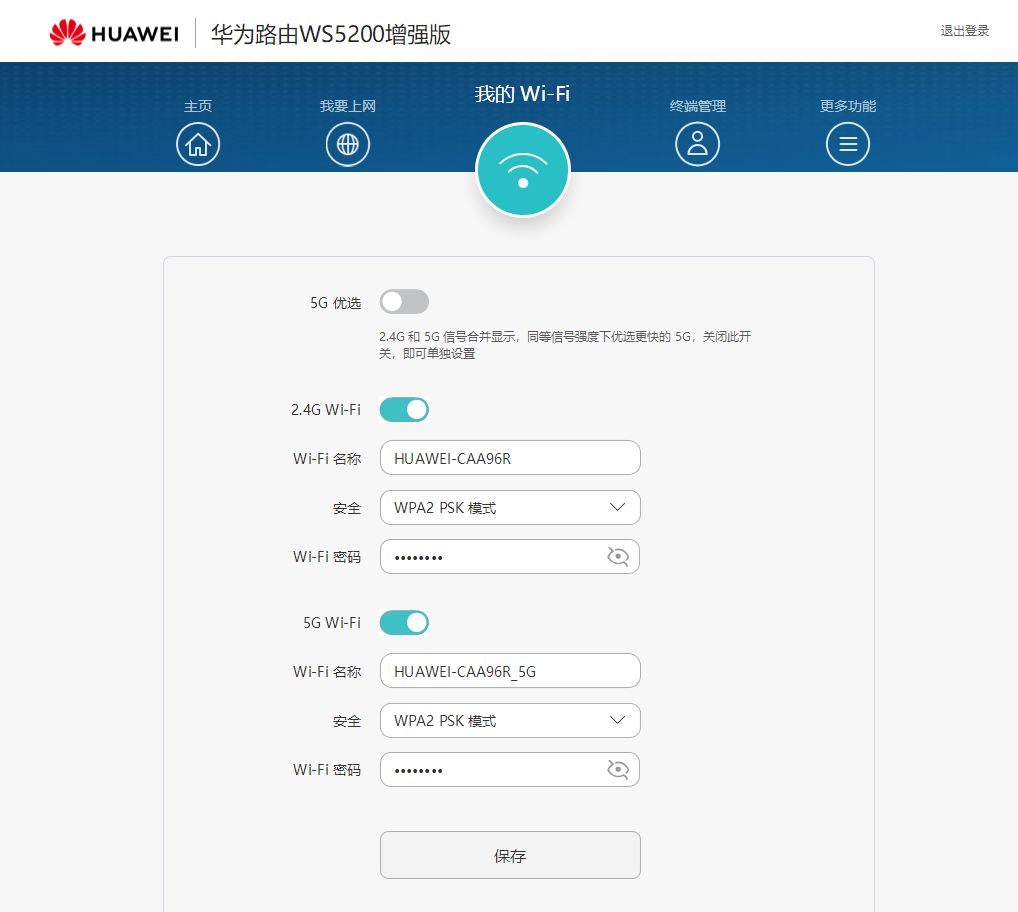This screenshot has height=912, width=1018.
Task: Enable the 5G 优选 (5G Preferred) switch
Action: point(404,302)
